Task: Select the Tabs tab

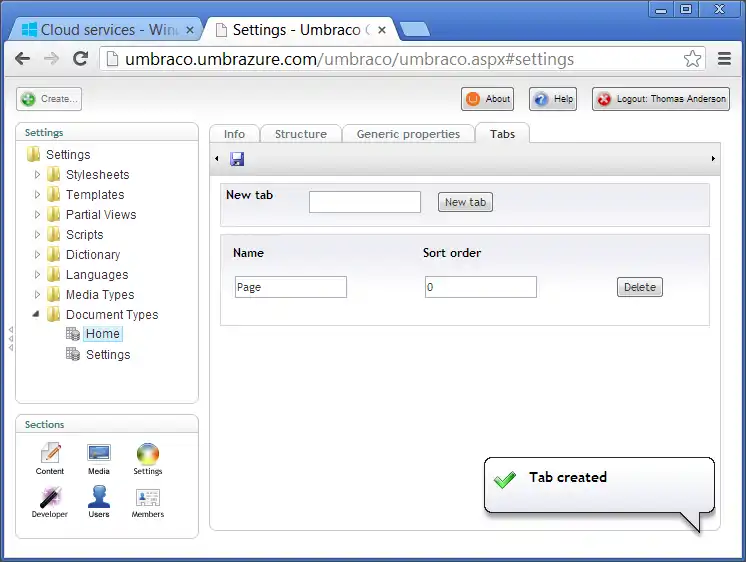Action: (x=502, y=134)
